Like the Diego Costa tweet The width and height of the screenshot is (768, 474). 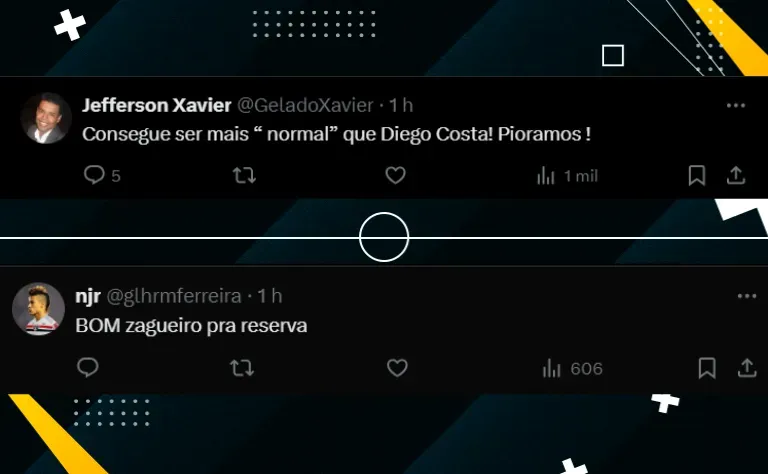point(395,175)
